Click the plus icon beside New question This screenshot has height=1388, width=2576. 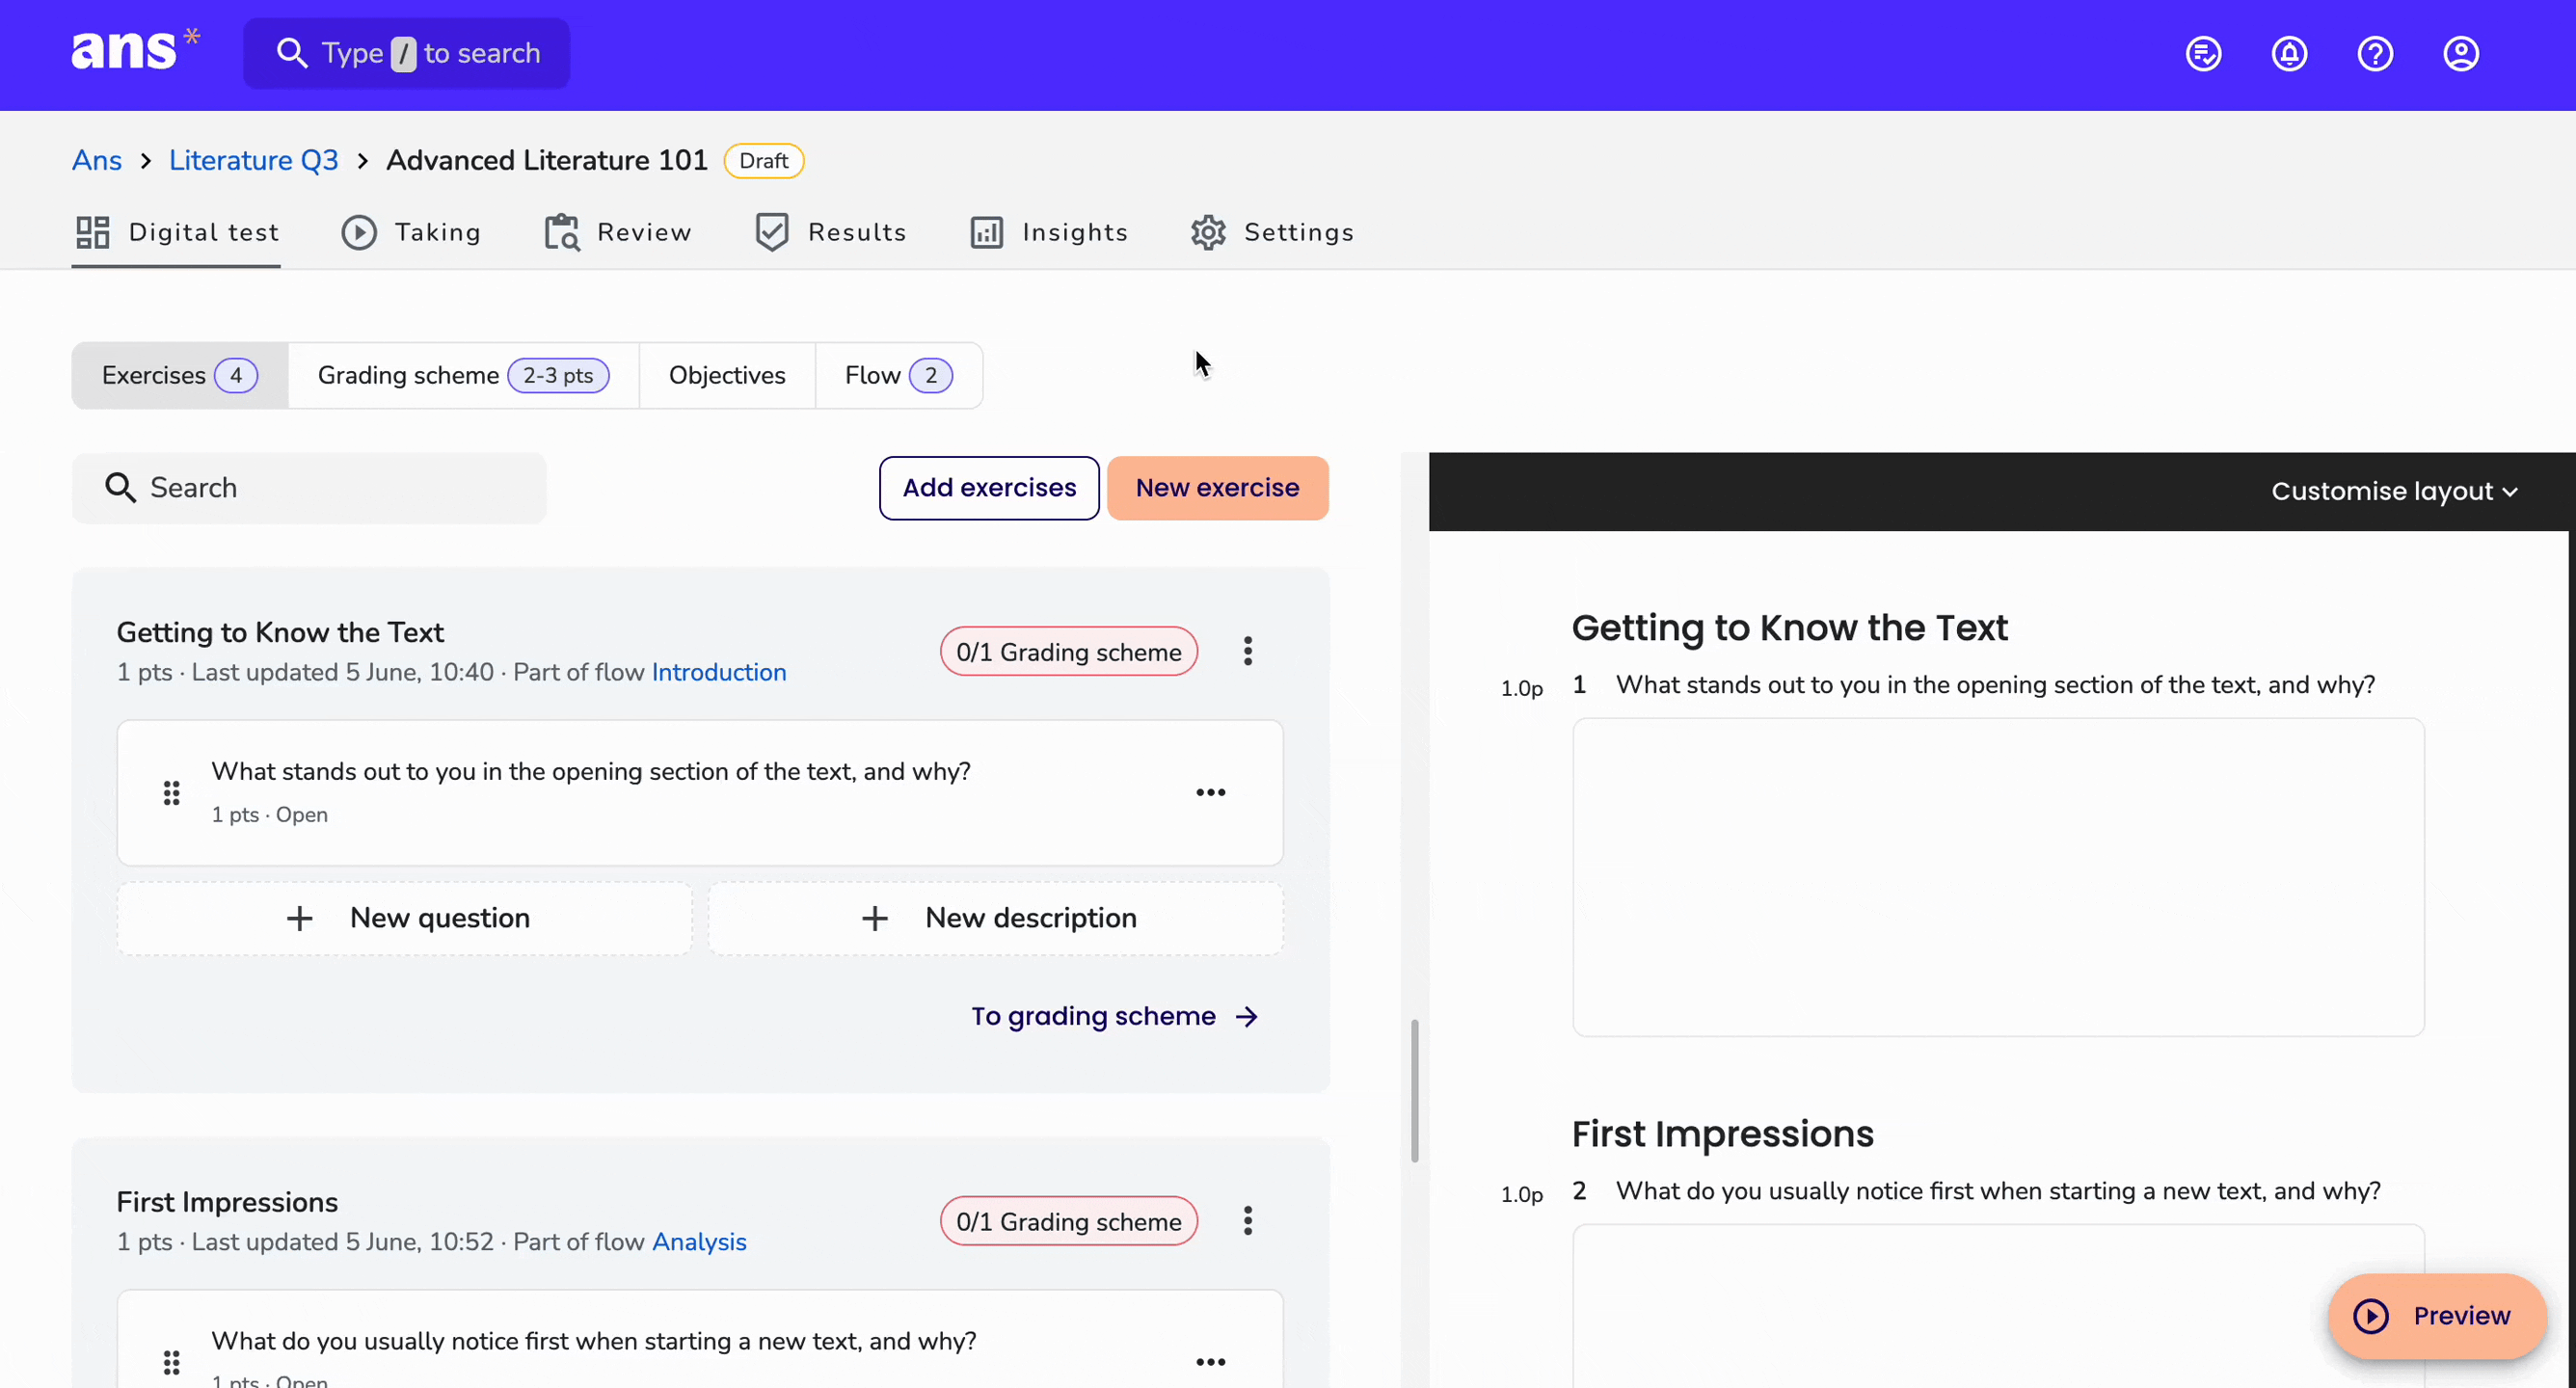(300, 919)
